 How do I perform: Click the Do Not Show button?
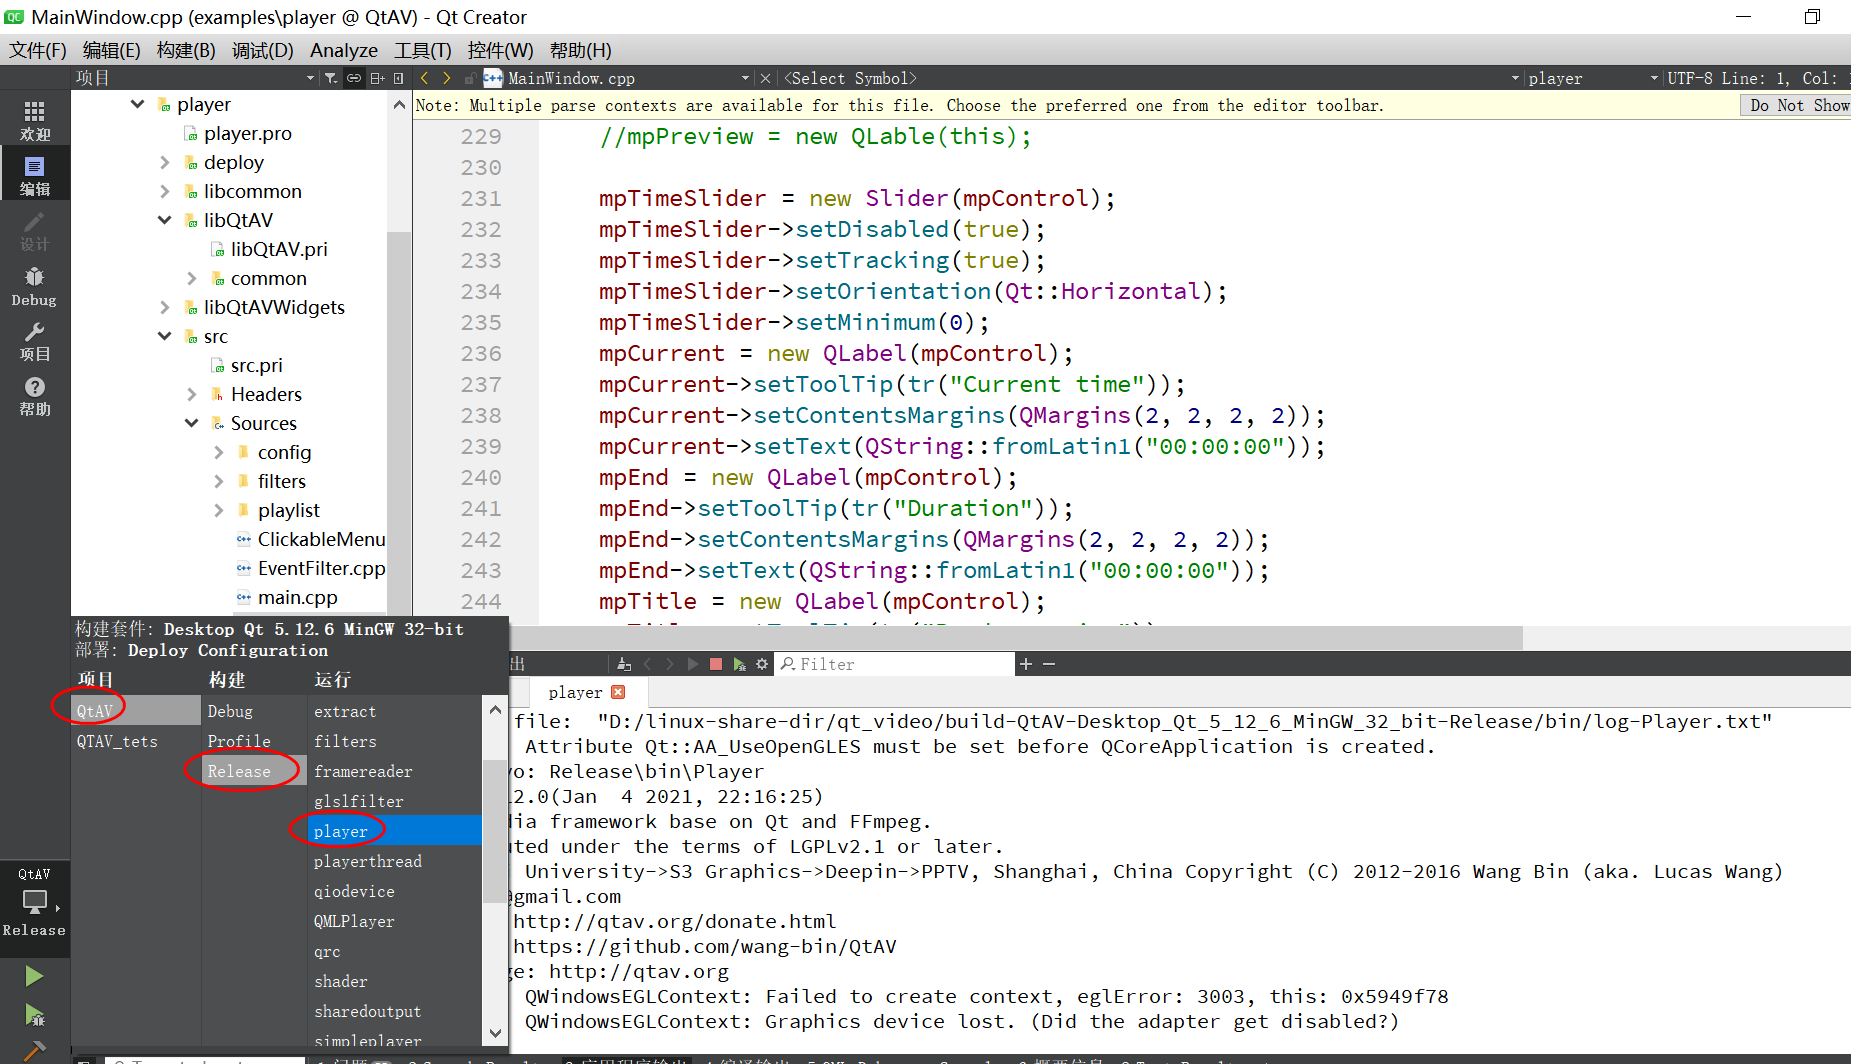(x=1798, y=105)
